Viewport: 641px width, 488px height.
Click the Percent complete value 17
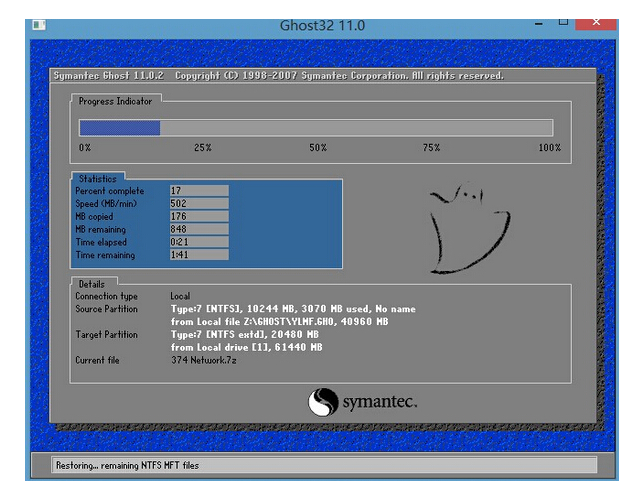[x=199, y=190]
